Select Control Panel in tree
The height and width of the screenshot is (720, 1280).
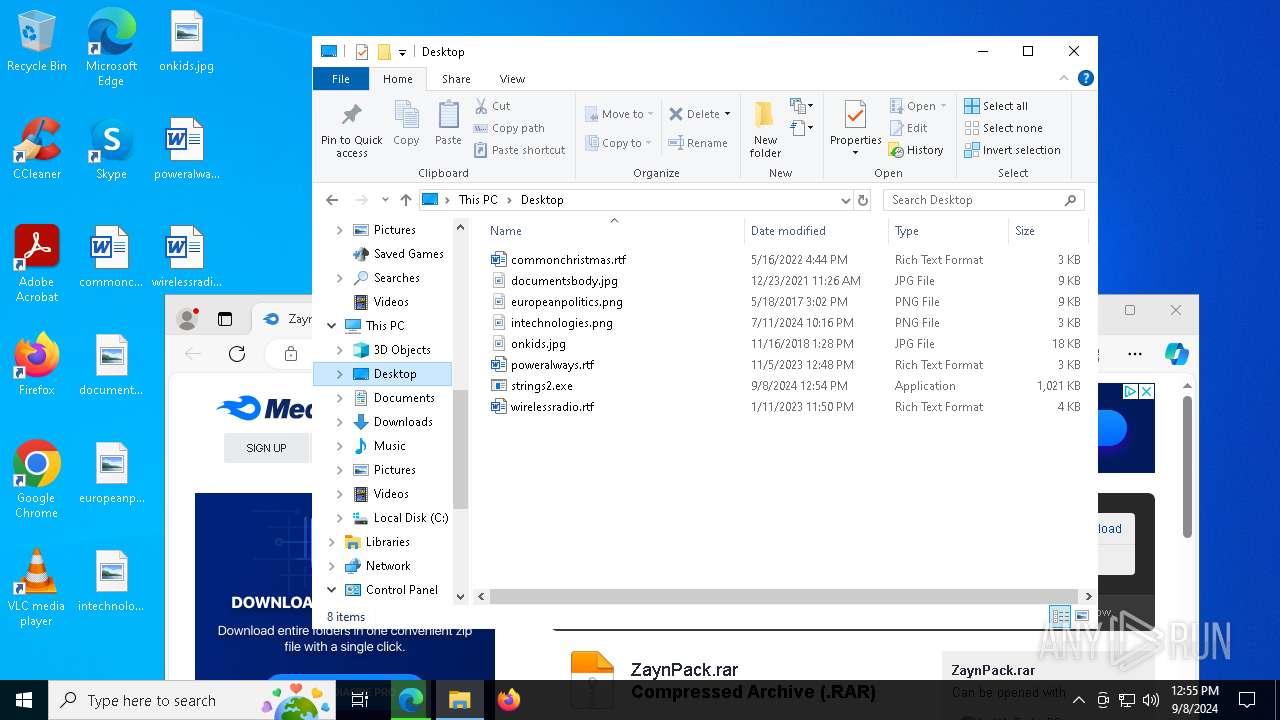pos(402,590)
